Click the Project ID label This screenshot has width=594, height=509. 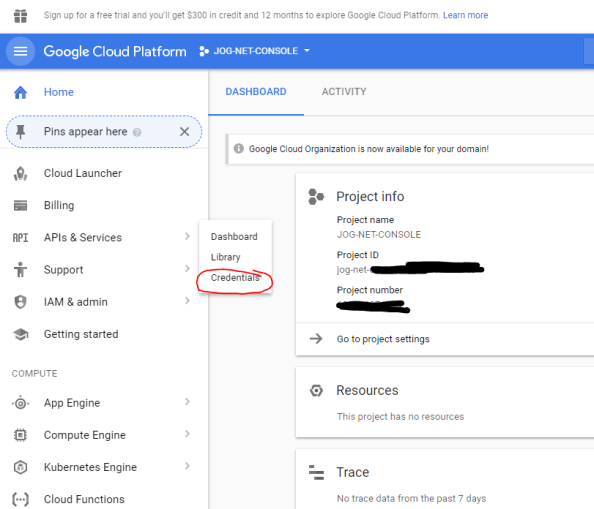(358, 255)
